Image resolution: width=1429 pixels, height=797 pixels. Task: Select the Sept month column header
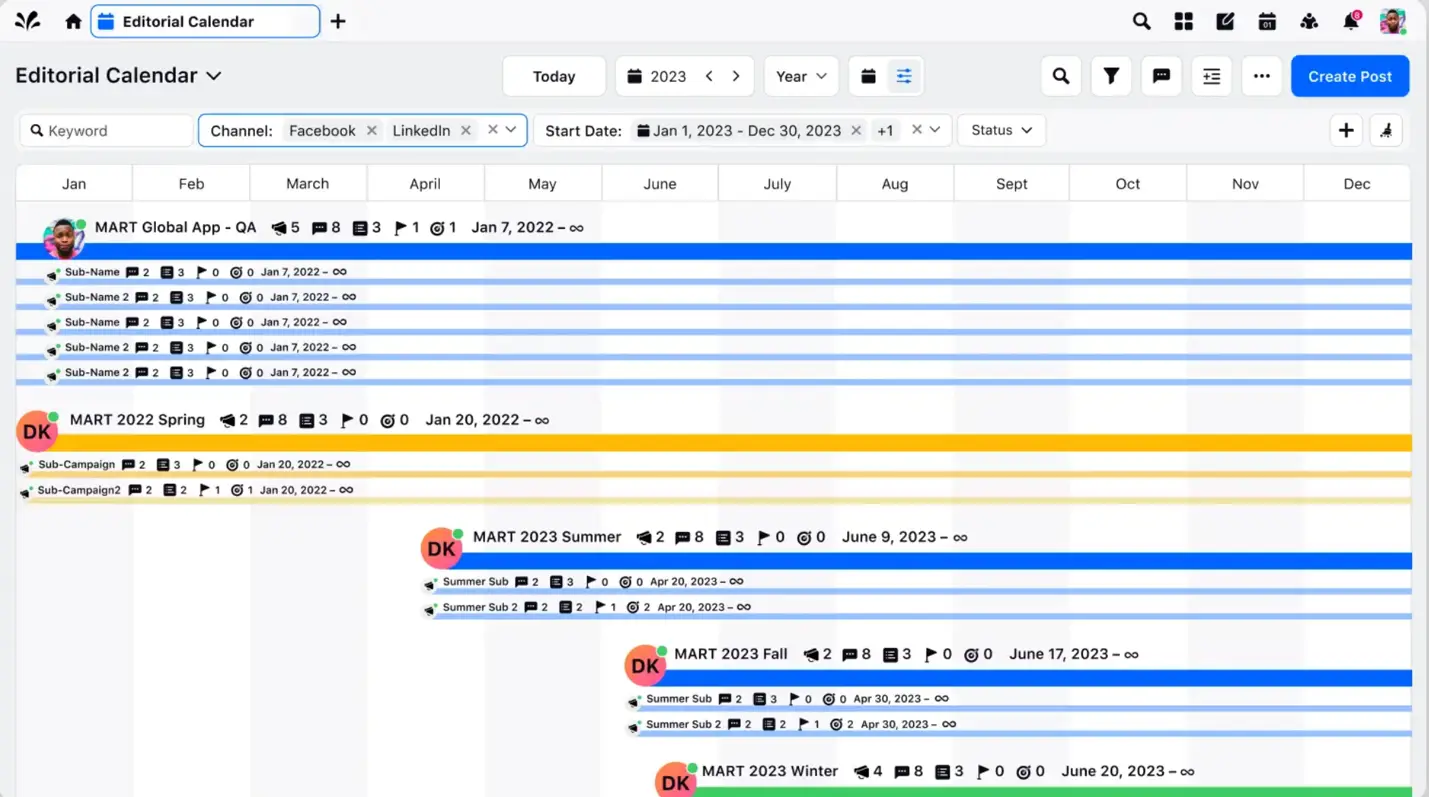click(x=1012, y=184)
